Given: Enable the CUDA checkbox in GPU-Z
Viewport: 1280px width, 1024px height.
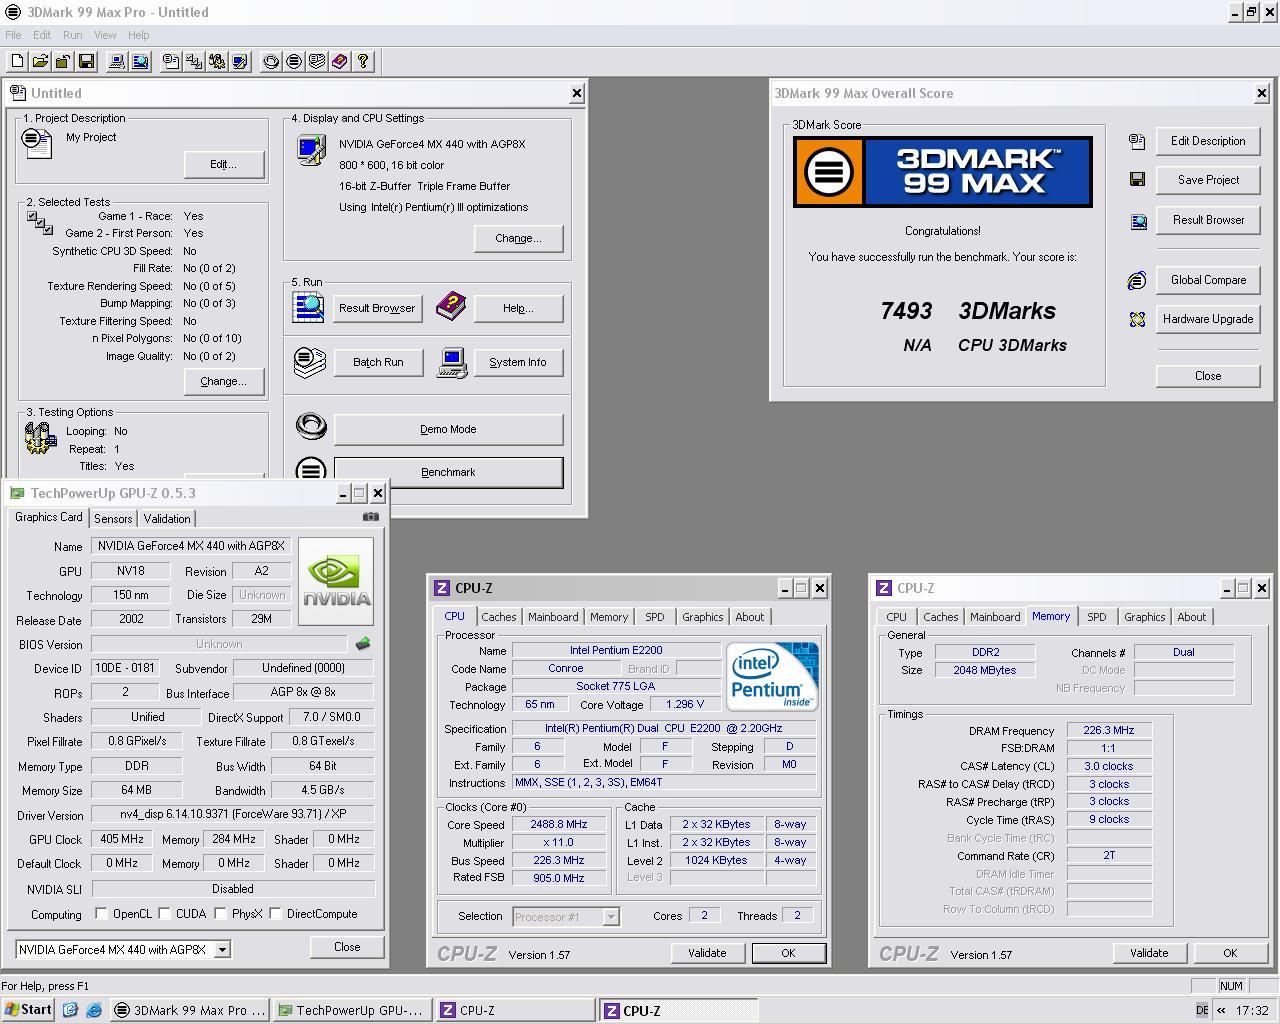Looking at the screenshot, I should tap(163, 913).
